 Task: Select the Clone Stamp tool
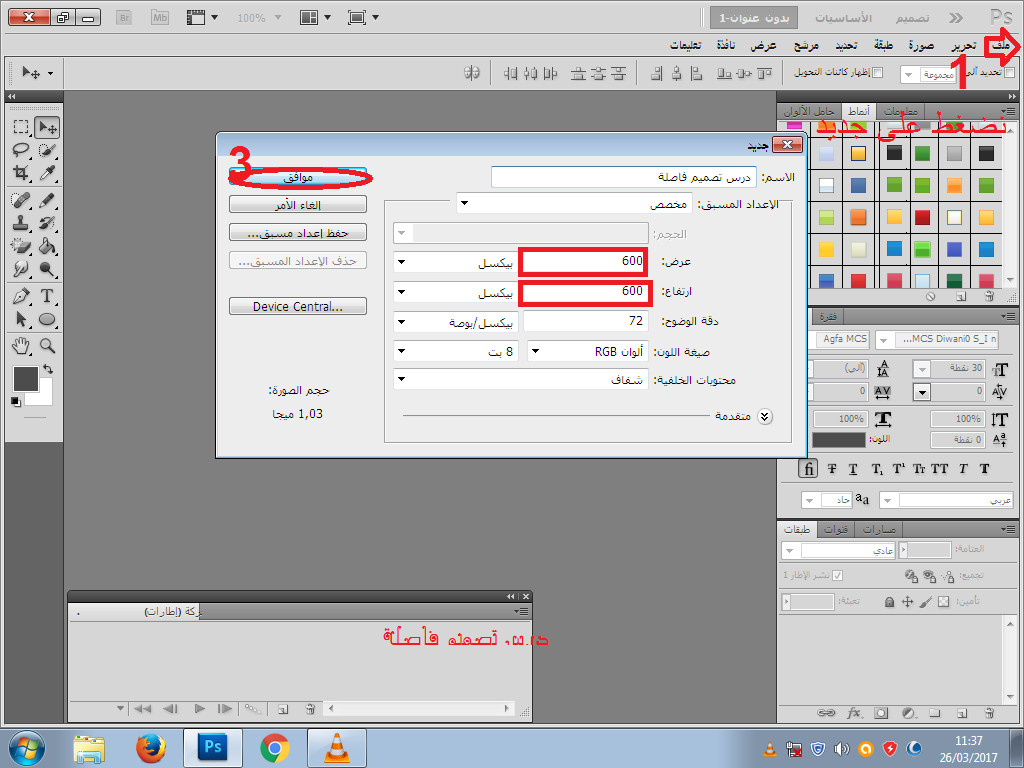(21, 222)
